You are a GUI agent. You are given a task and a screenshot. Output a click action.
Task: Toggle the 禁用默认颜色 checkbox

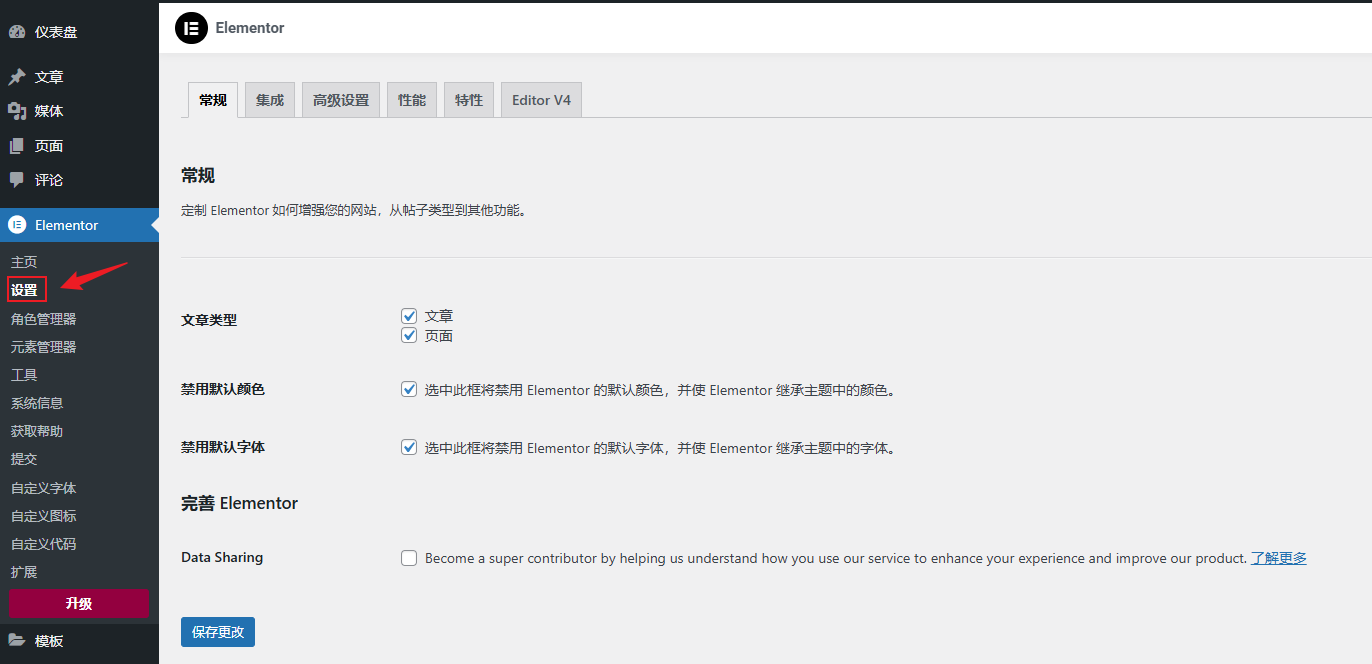(x=409, y=390)
